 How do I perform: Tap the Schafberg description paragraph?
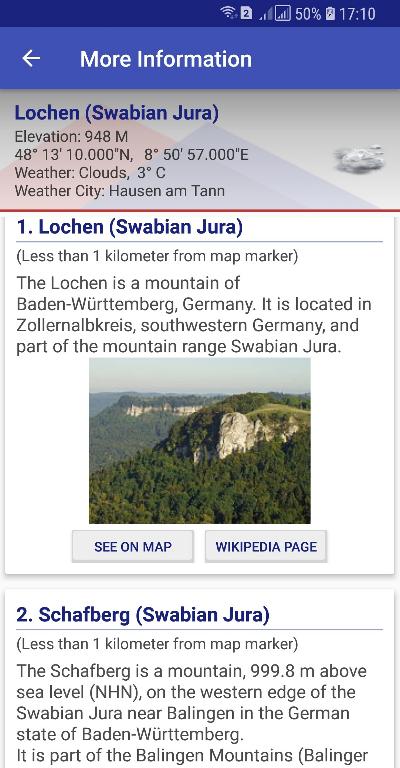click(x=192, y=712)
